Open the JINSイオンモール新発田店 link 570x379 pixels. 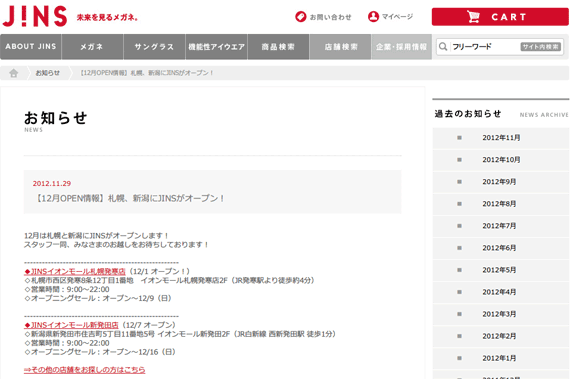point(71,325)
